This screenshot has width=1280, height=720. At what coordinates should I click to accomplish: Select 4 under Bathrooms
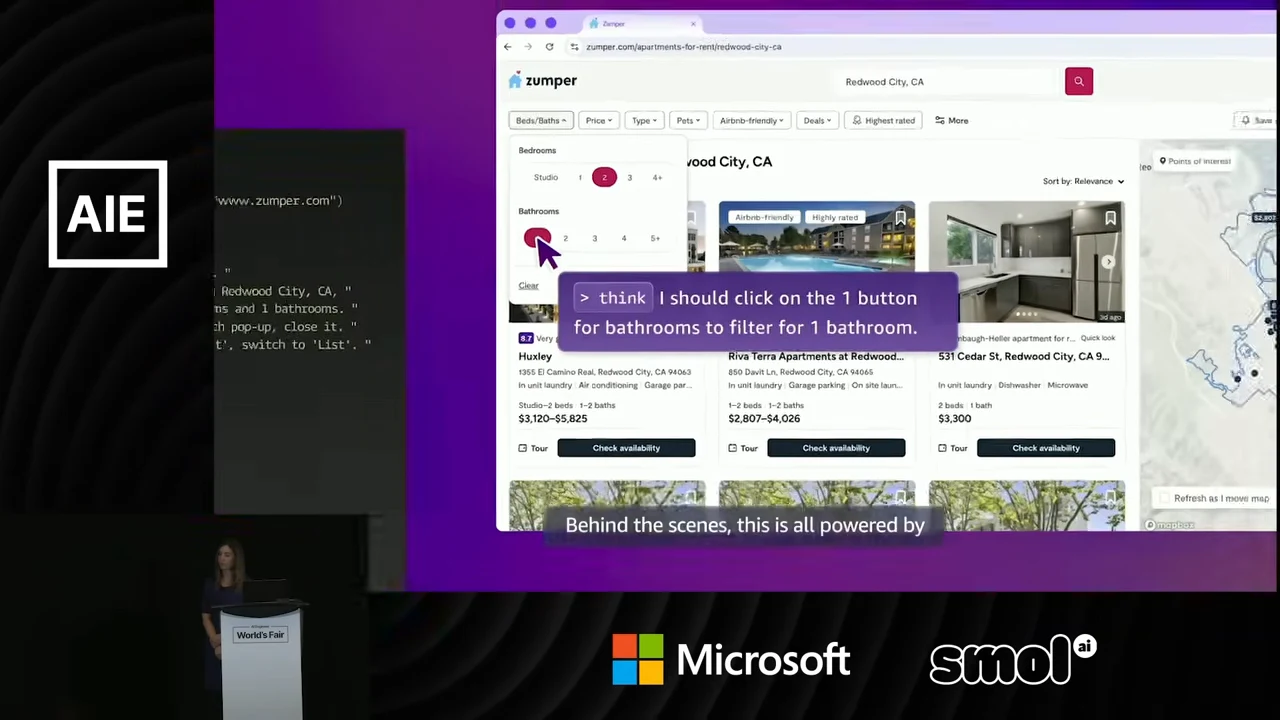623,238
